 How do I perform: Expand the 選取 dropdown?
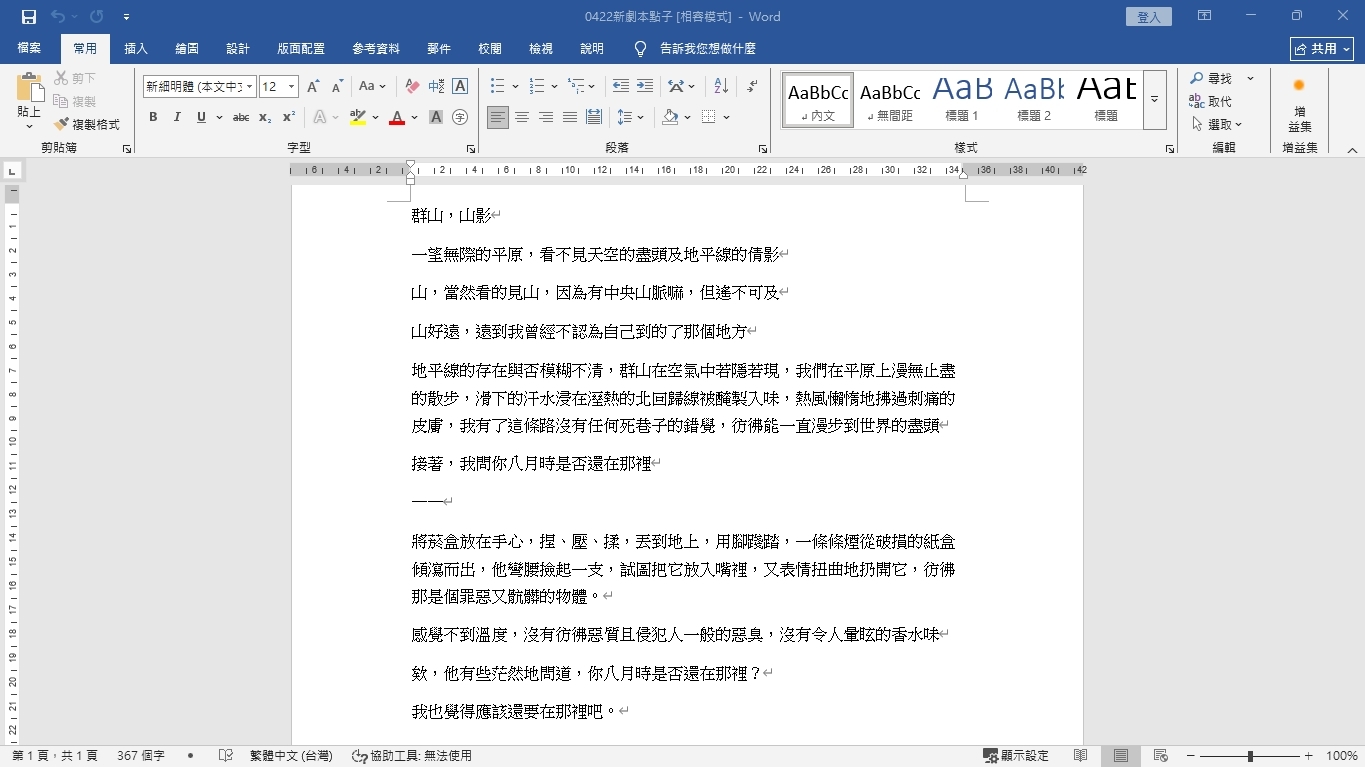point(1238,125)
